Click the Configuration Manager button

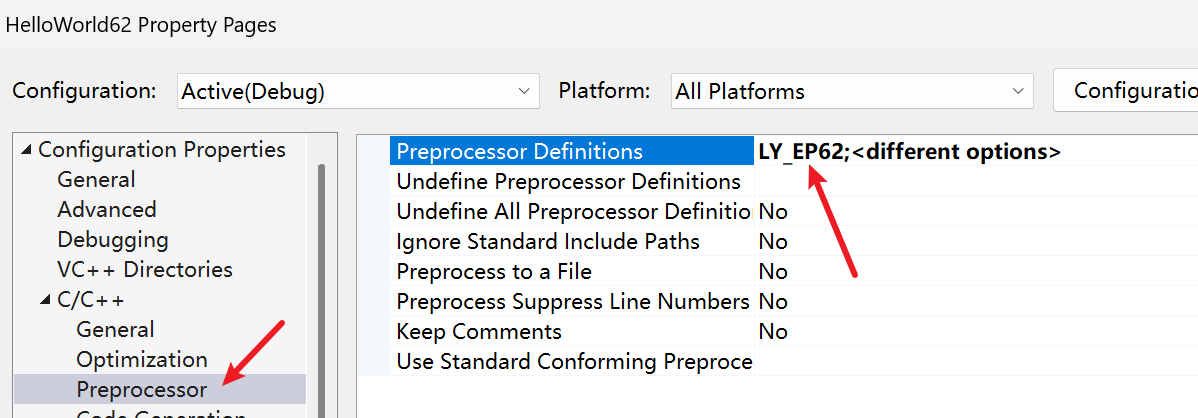[1130, 91]
